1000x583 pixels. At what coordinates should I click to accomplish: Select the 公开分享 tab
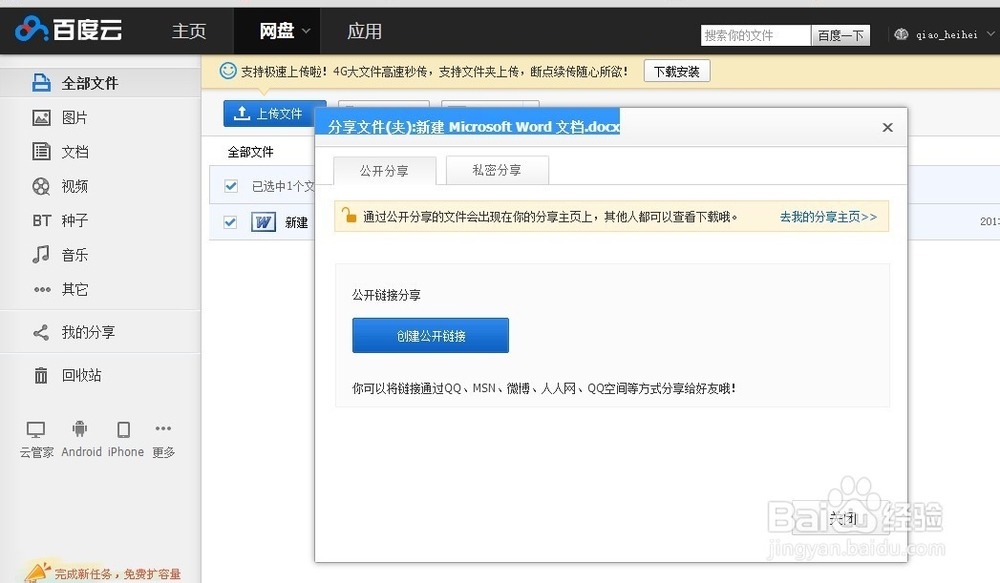[385, 170]
